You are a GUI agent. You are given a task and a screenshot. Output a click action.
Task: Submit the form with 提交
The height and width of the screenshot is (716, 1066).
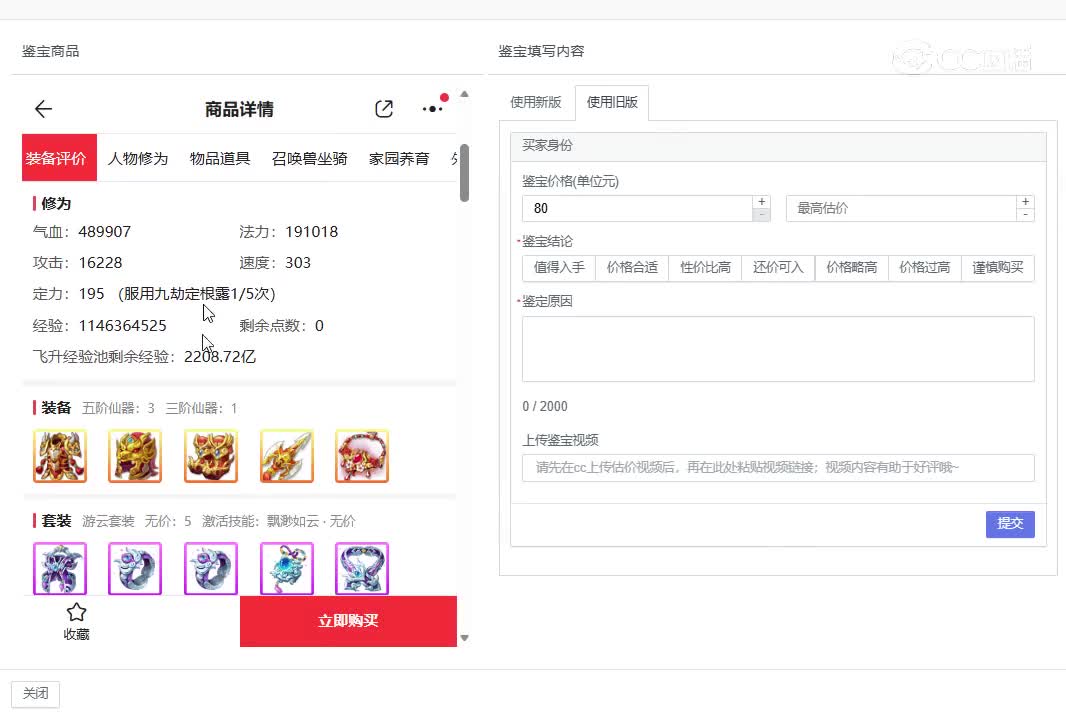click(x=1010, y=524)
